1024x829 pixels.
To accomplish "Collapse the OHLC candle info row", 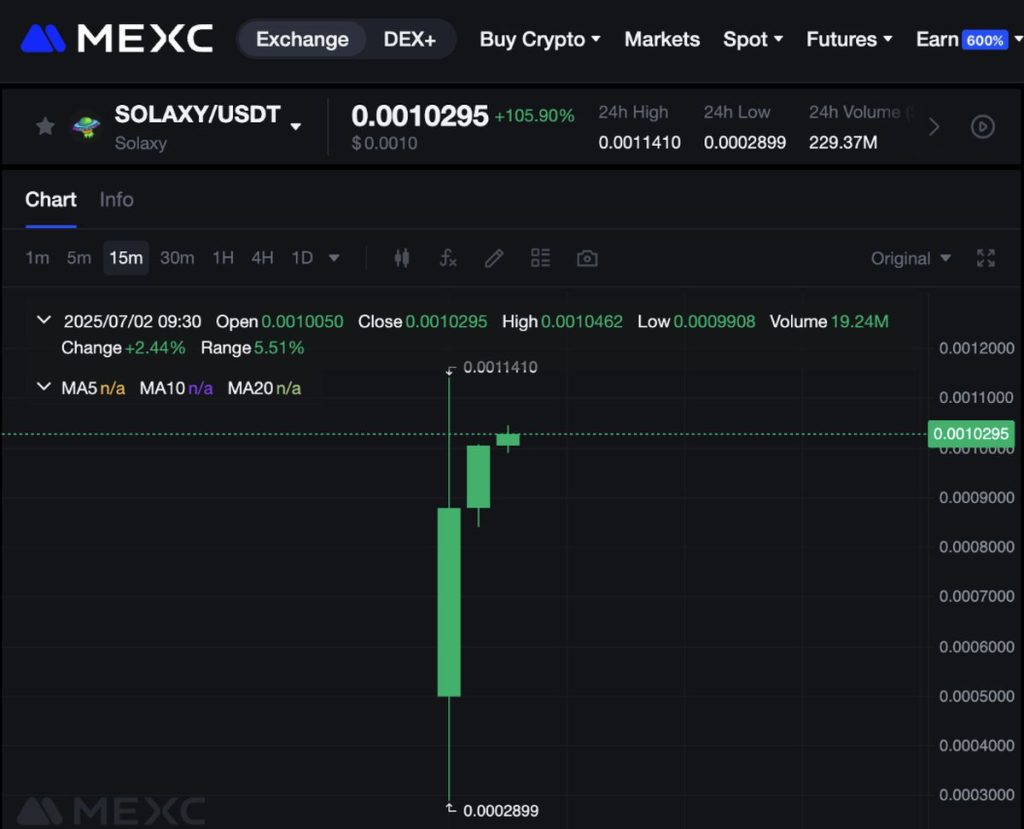I will coord(43,321).
